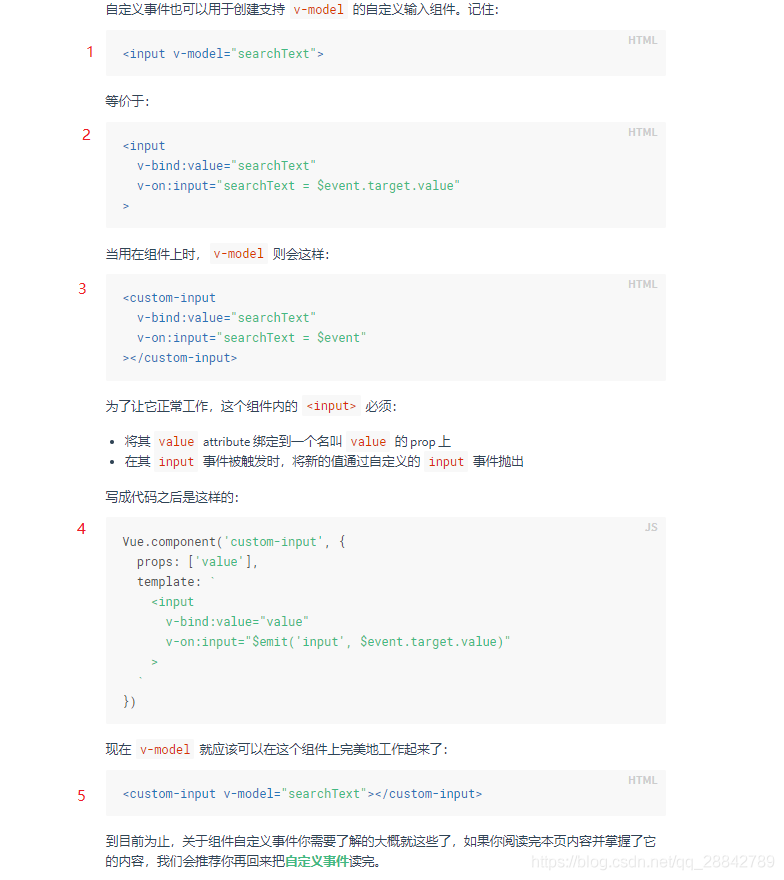Click the $emit('input', $event.target.value) line
The image size is (784, 880).
(x=338, y=642)
